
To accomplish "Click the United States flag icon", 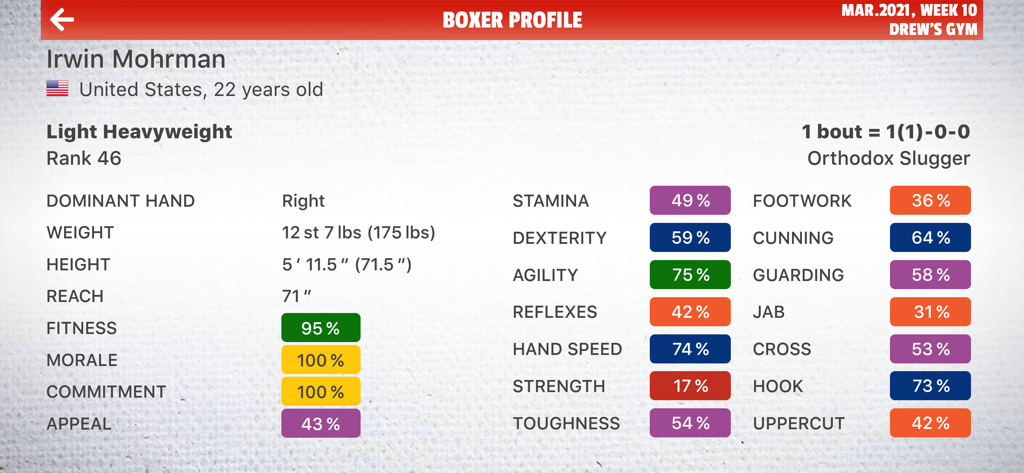I will point(58,89).
